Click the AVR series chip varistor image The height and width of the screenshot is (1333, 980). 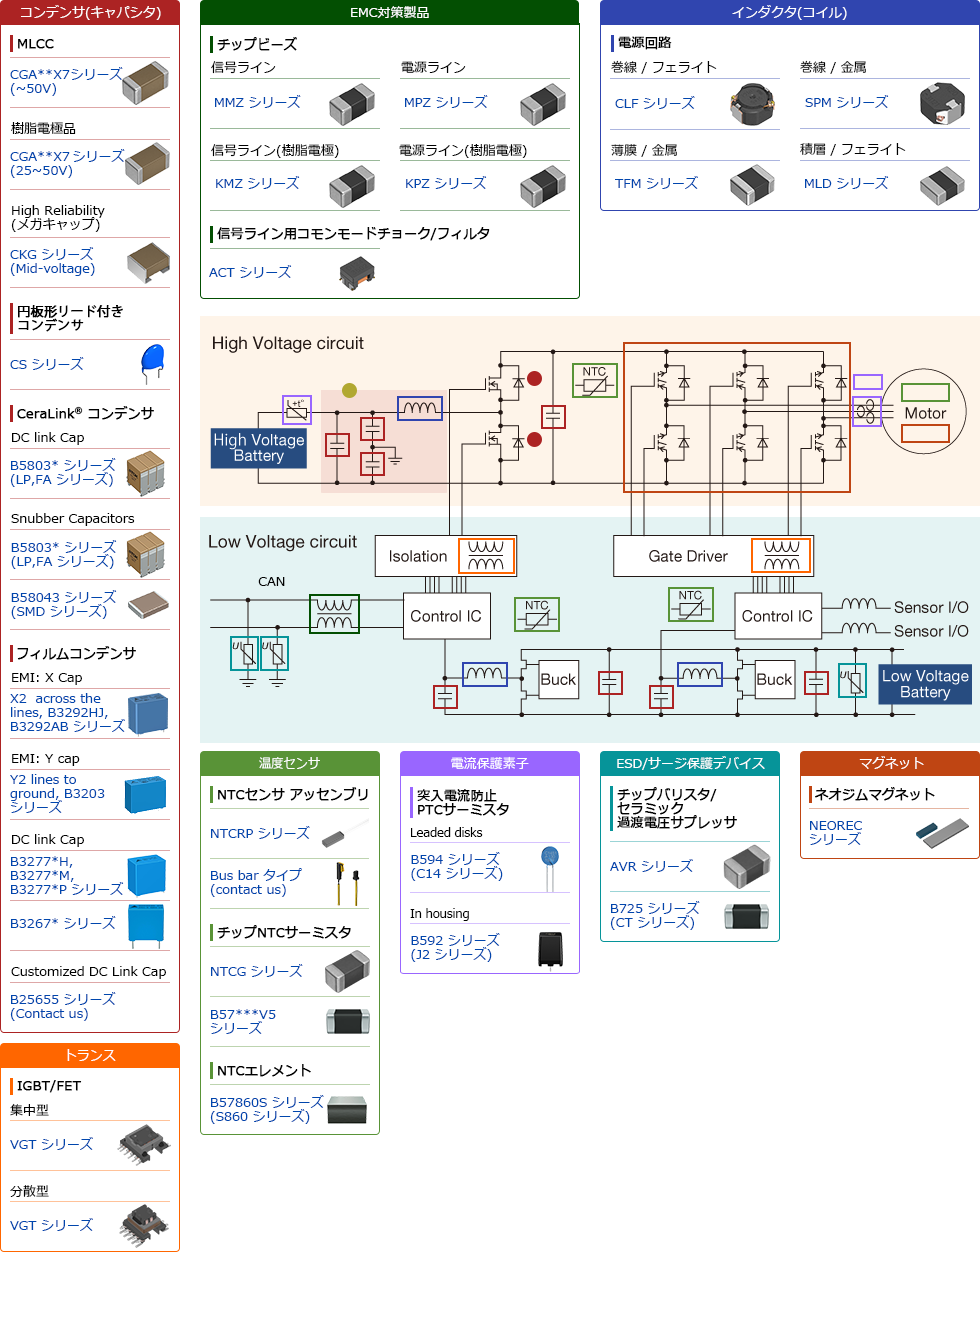746,867
